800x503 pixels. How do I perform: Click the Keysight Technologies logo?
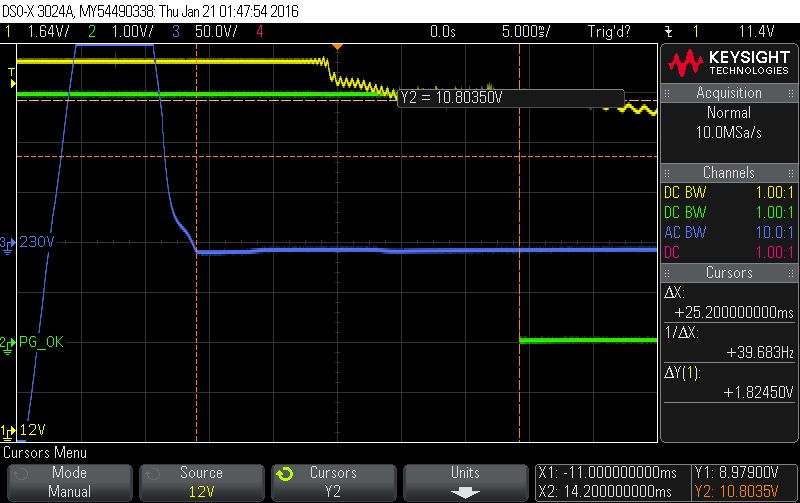coord(729,63)
